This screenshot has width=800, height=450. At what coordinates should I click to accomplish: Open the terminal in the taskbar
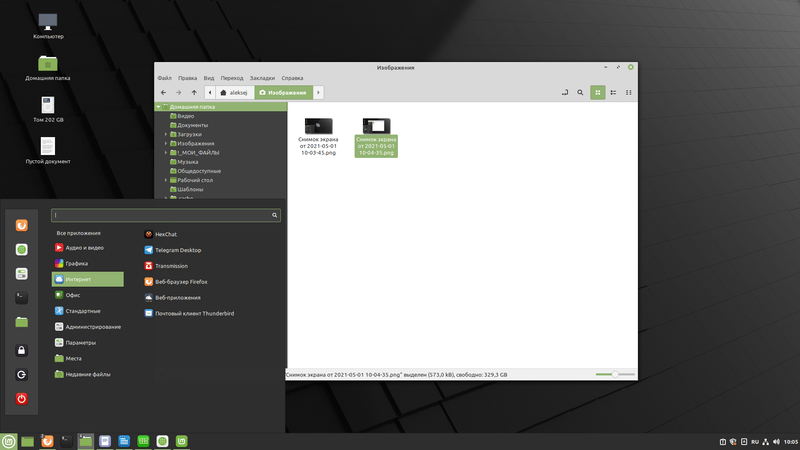66,441
